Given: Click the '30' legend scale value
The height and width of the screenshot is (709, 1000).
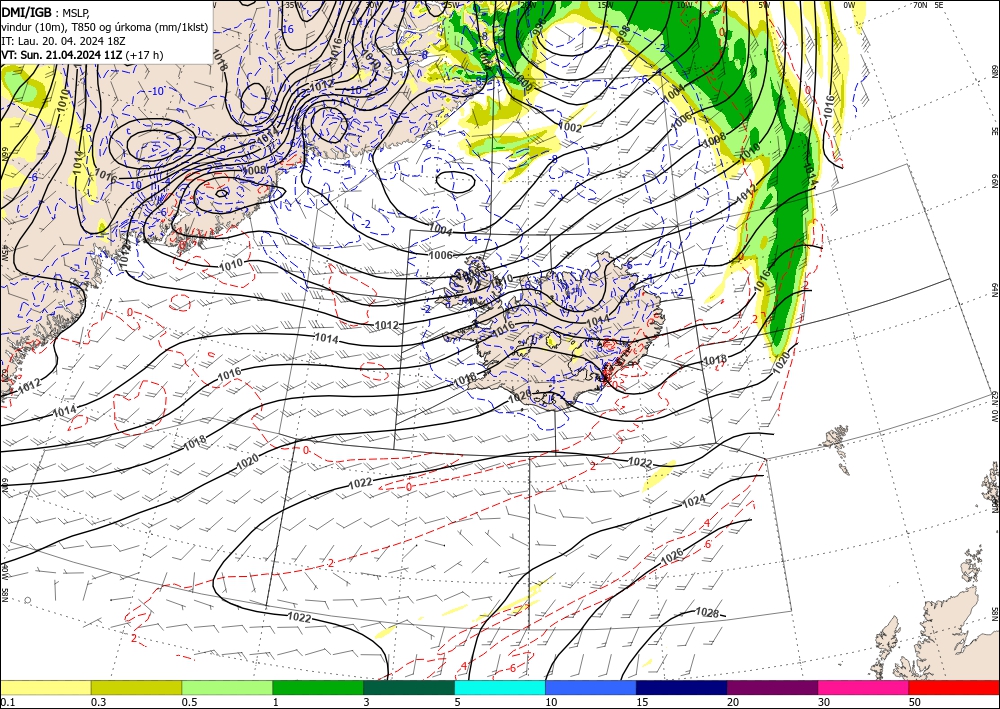Looking at the screenshot, I should (x=824, y=702).
